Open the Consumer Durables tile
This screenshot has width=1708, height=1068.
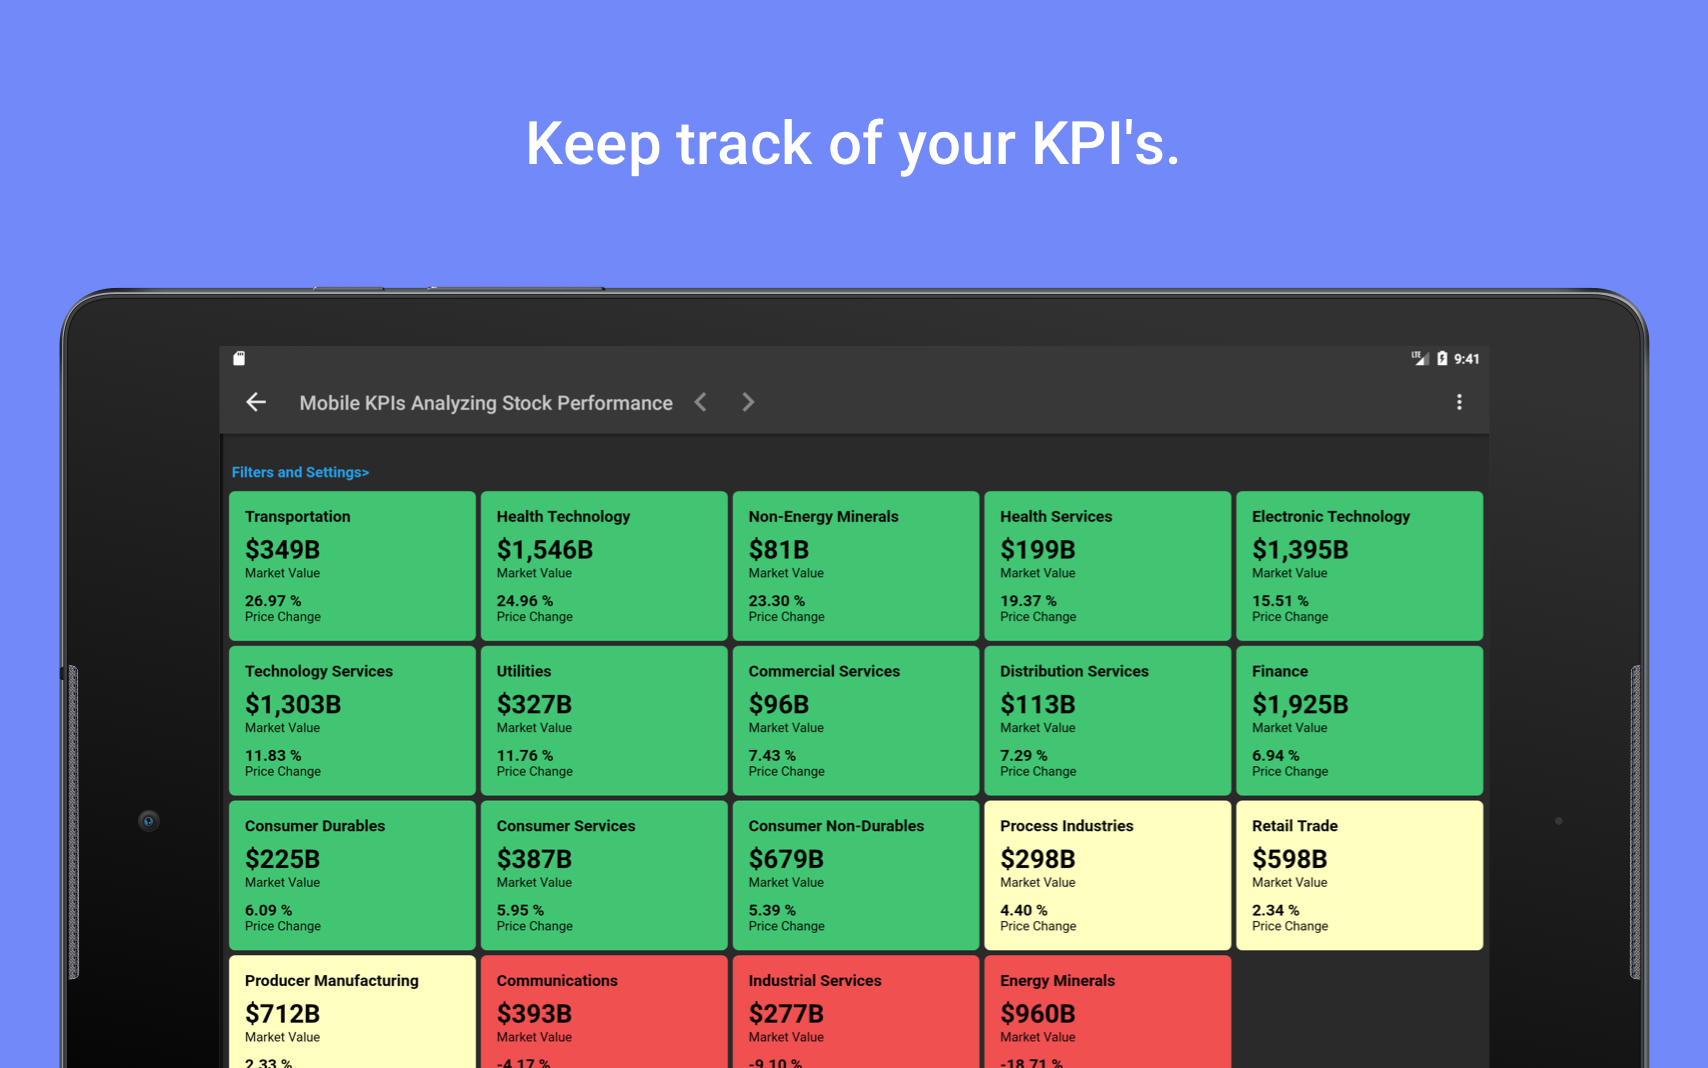pyautogui.click(x=352, y=875)
